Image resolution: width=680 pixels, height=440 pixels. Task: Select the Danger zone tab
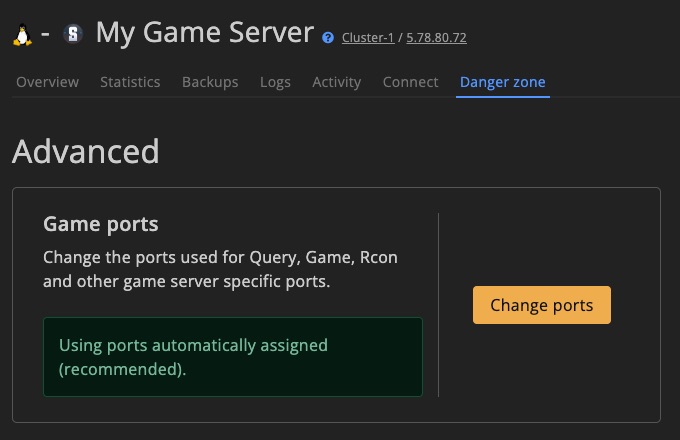(x=503, y=82)
